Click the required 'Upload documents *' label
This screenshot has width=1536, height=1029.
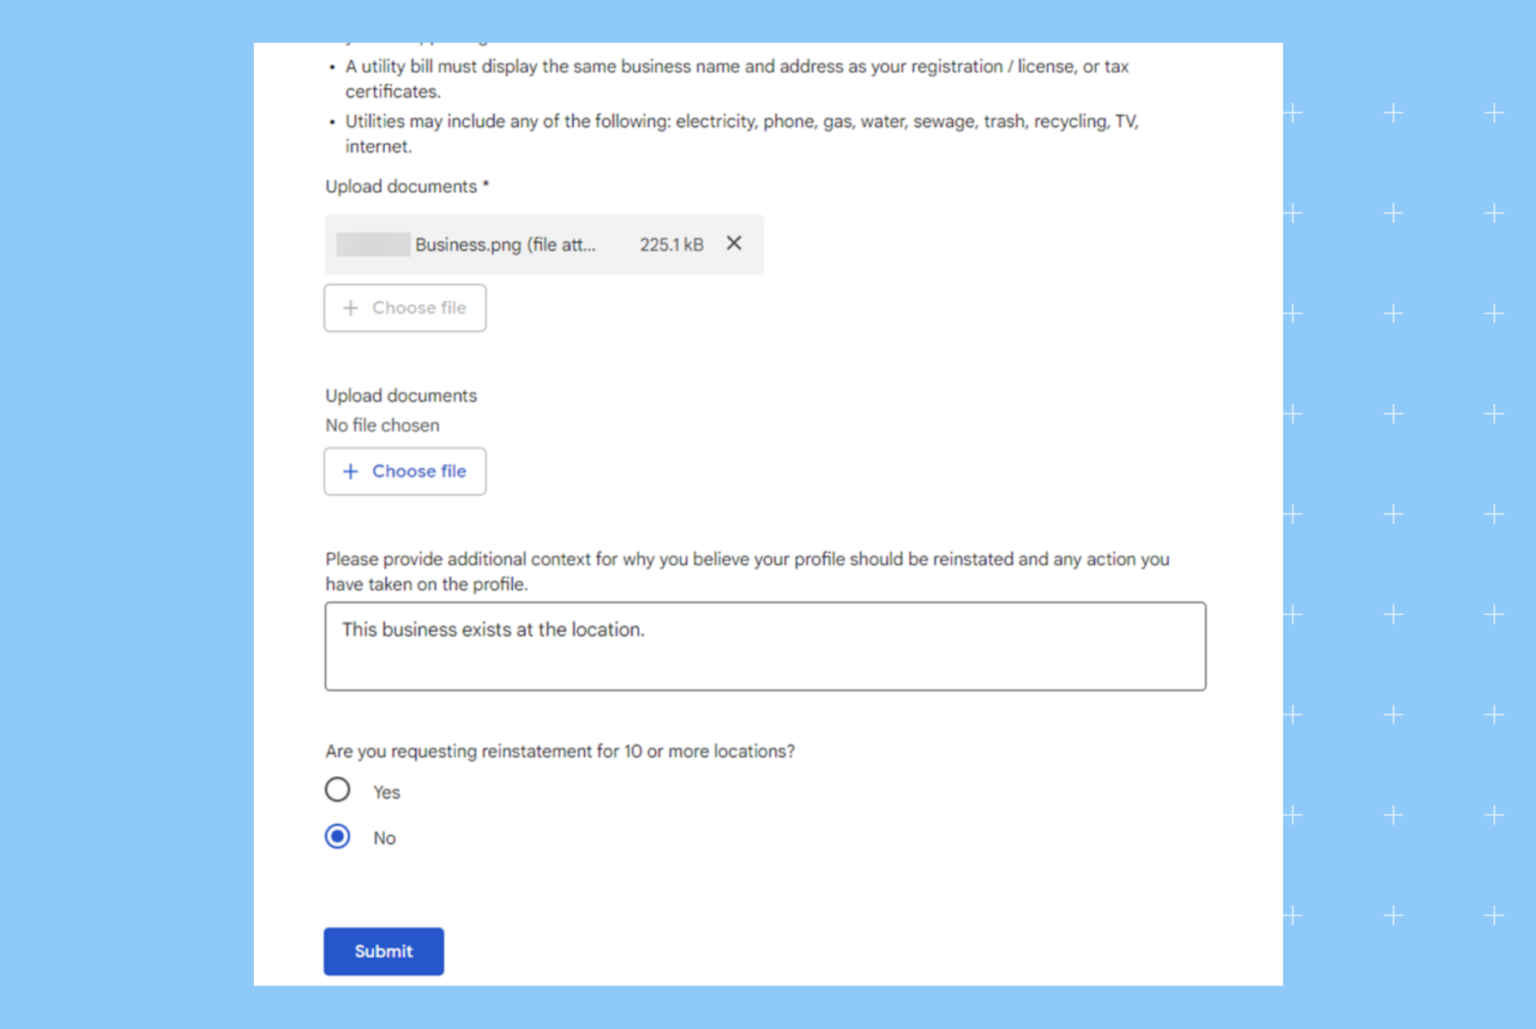pyautogui.click(x=406, y=186)
